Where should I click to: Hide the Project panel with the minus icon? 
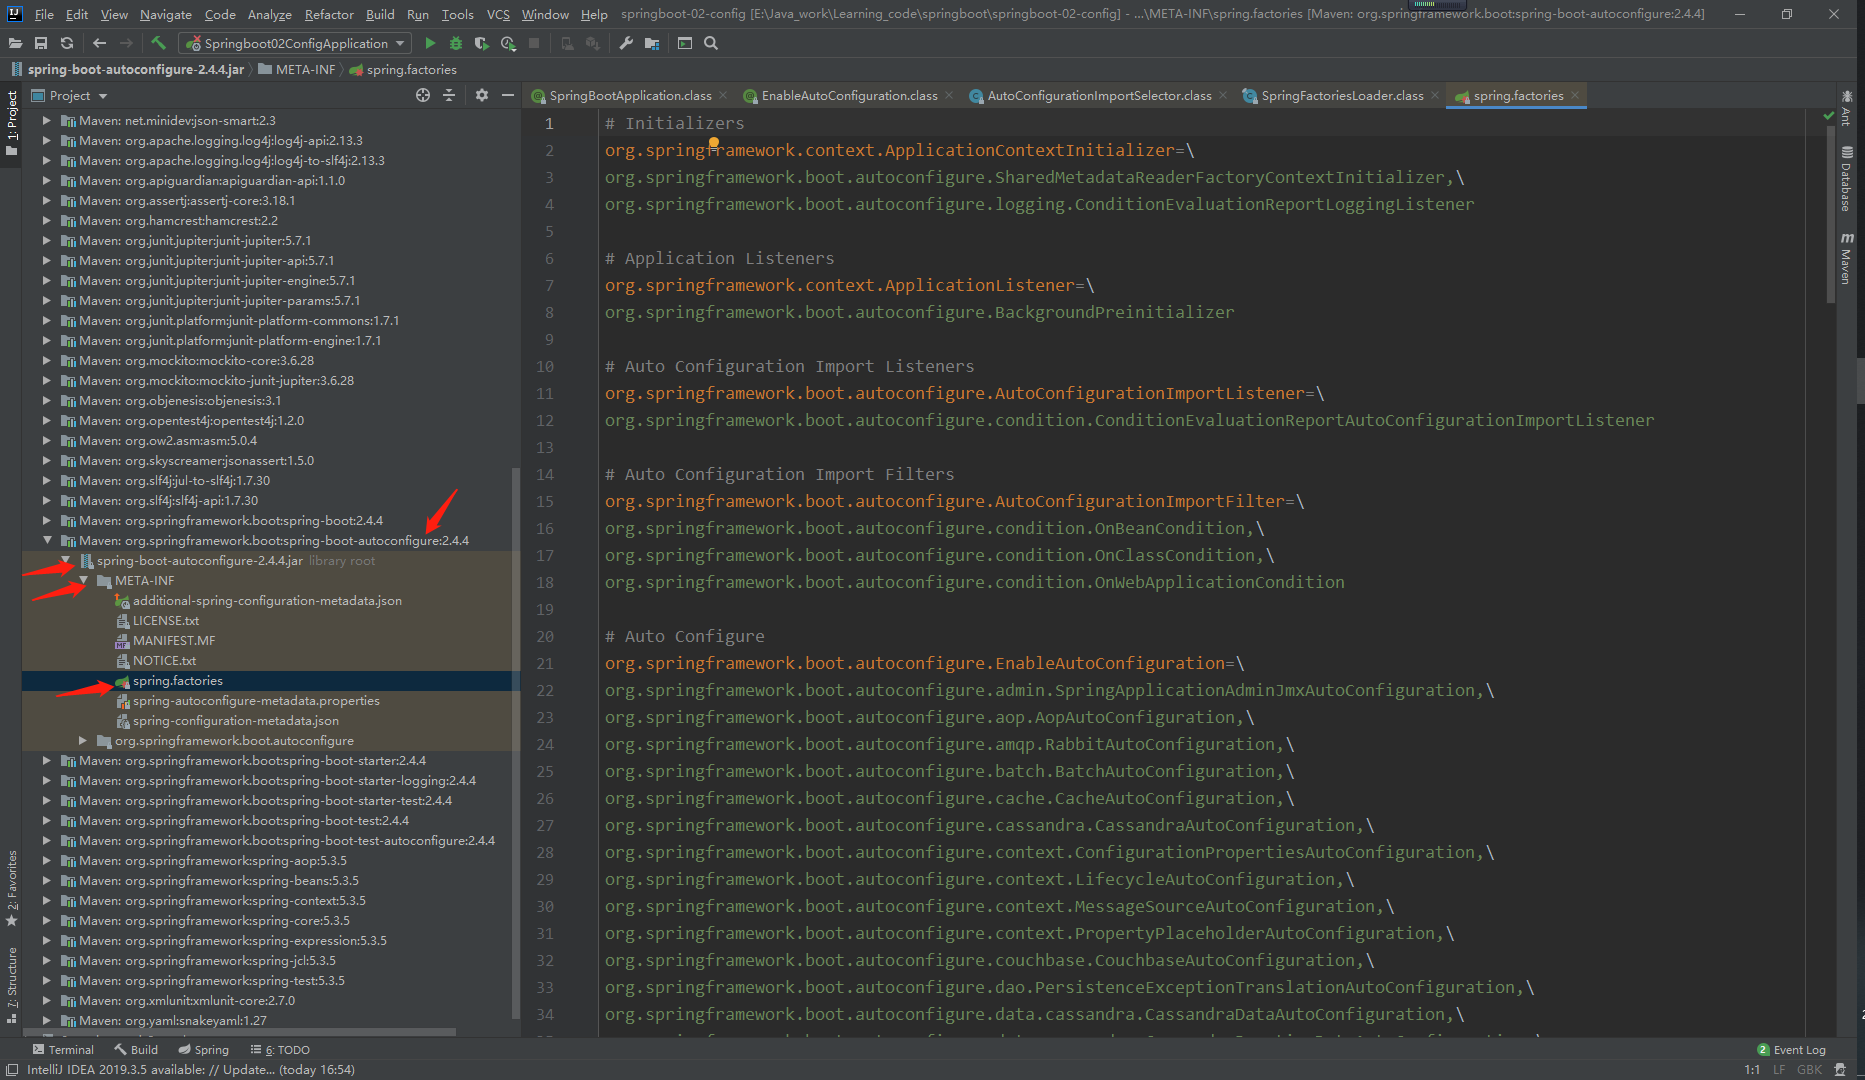(x=508, y=95)
